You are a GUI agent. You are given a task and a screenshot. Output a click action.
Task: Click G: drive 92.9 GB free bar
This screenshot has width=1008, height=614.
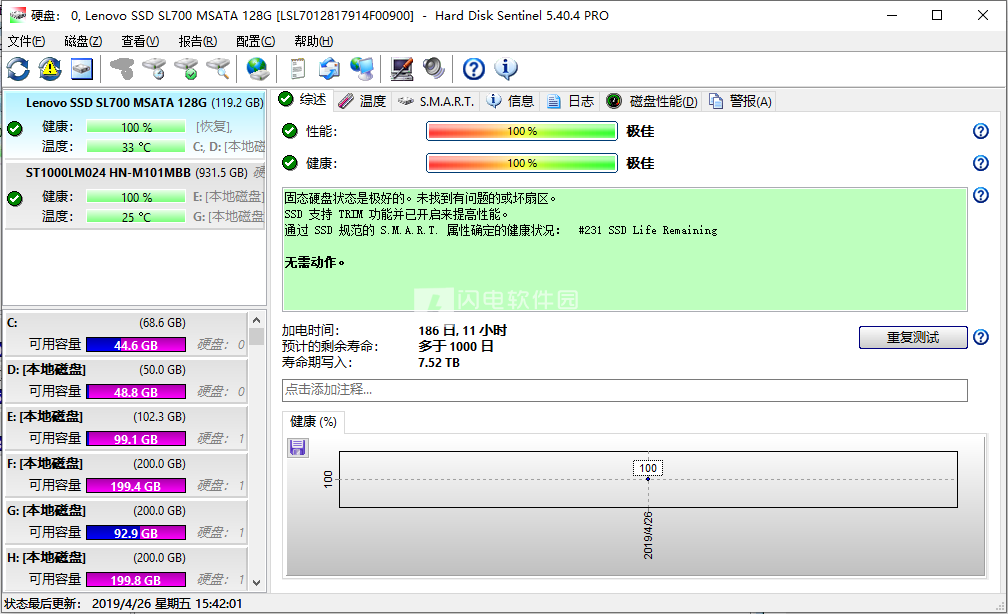tap(136, 533)
